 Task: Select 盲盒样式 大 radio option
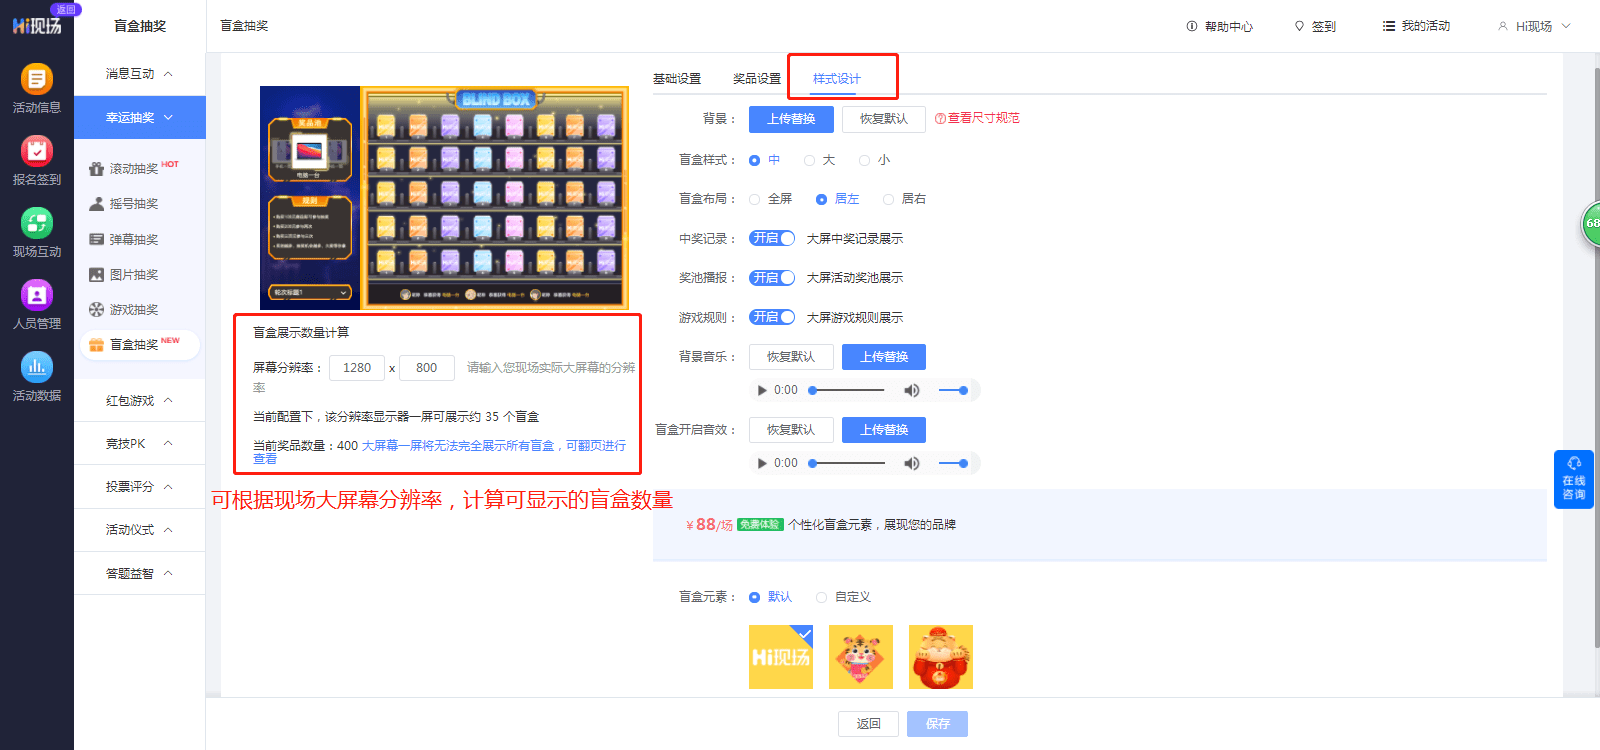click(809, 160)
